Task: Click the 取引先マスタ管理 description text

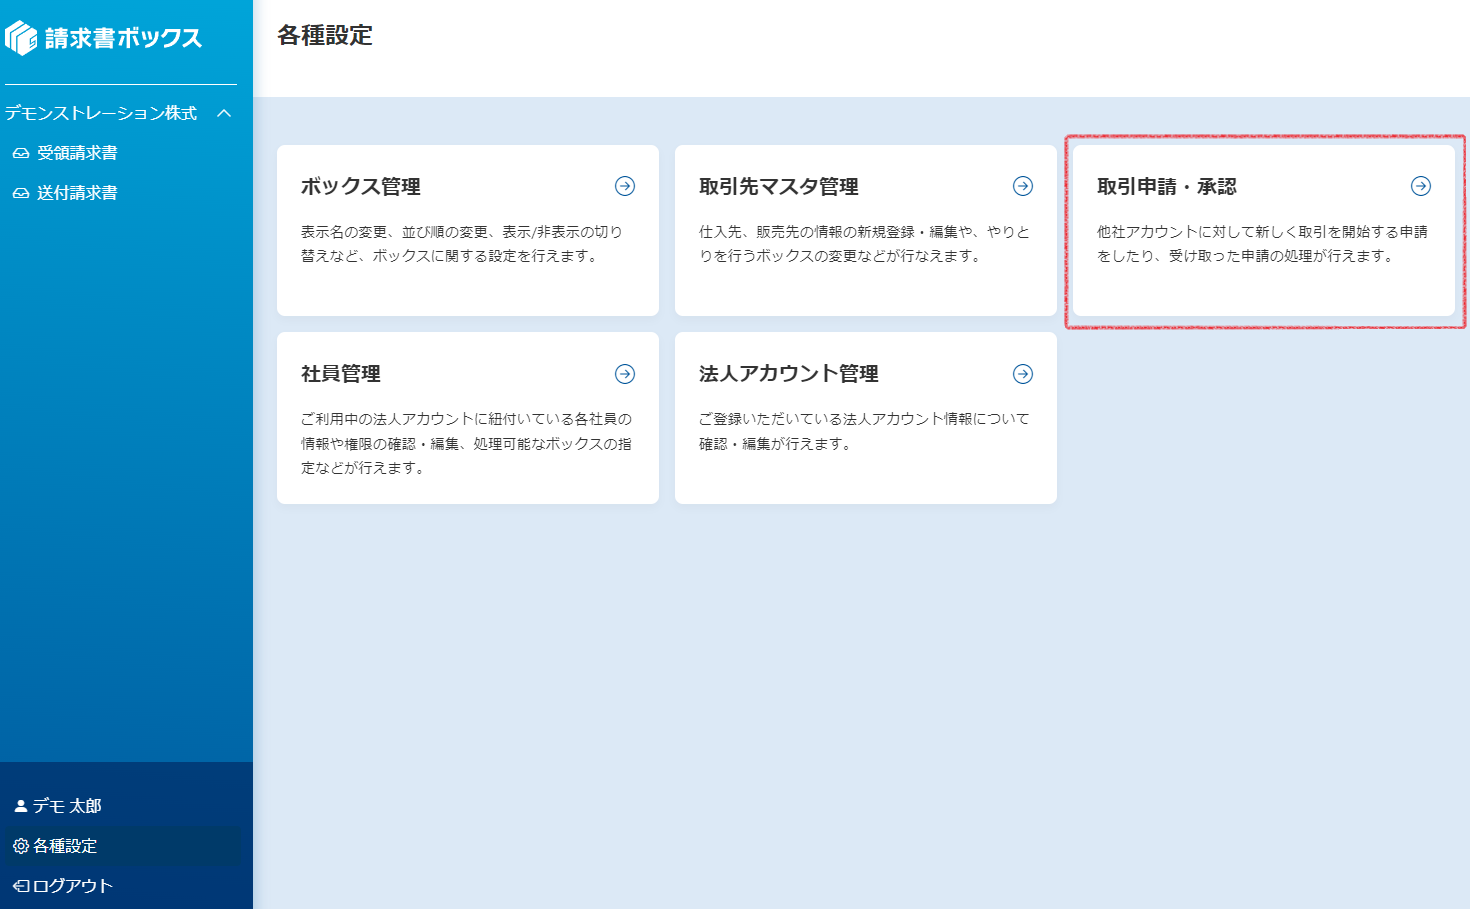Action: click(864, 244)
